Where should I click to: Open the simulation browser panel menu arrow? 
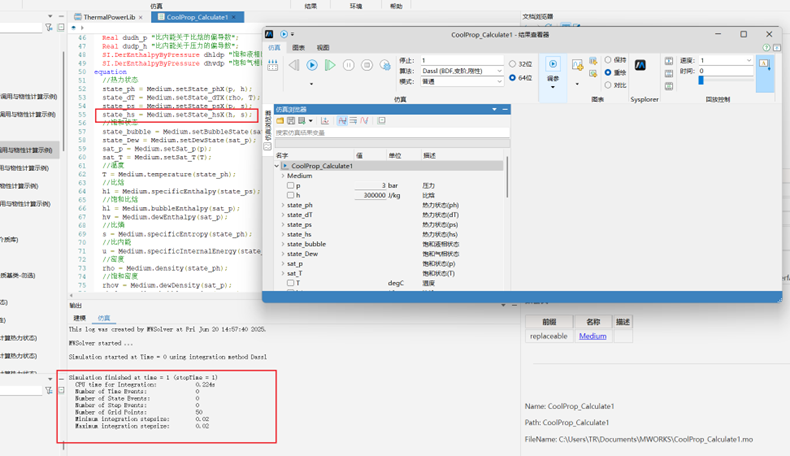[x=494, y=109]
